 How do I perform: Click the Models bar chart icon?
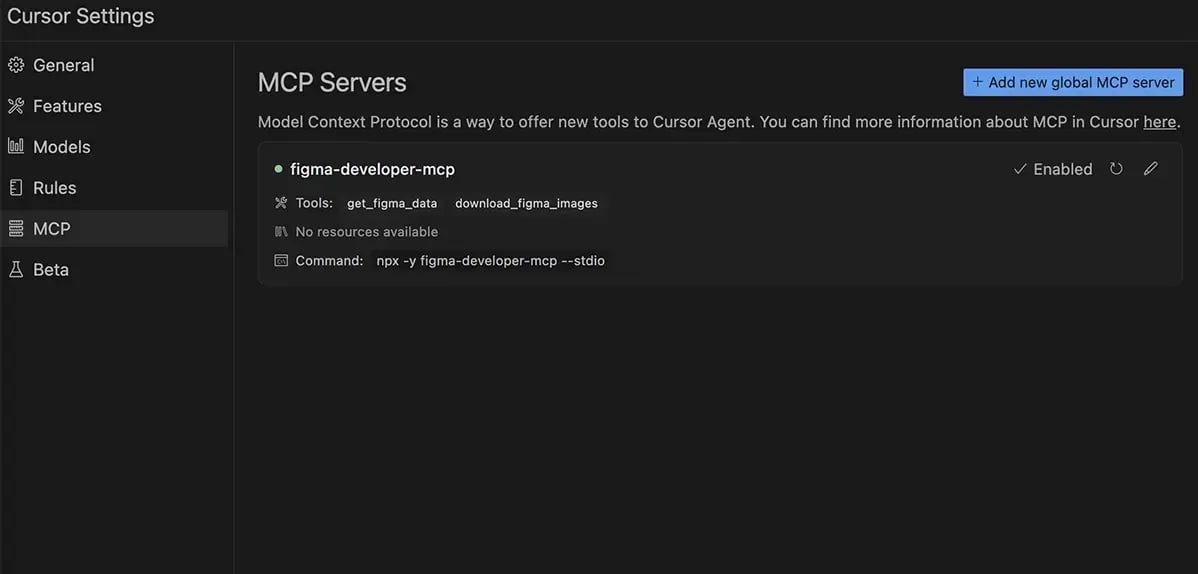(x=16, y=146)
